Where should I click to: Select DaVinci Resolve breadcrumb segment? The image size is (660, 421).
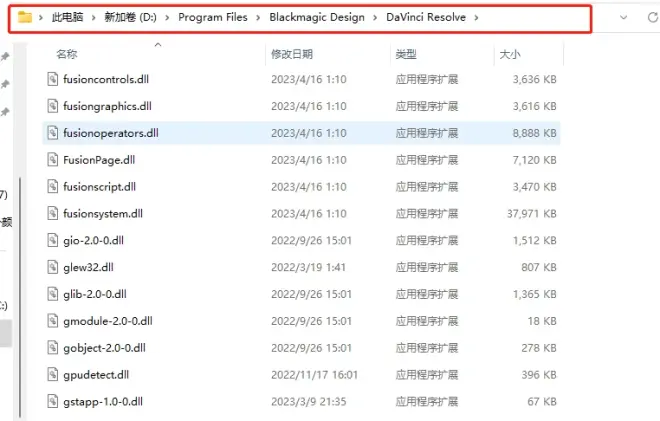coord(426,17)
